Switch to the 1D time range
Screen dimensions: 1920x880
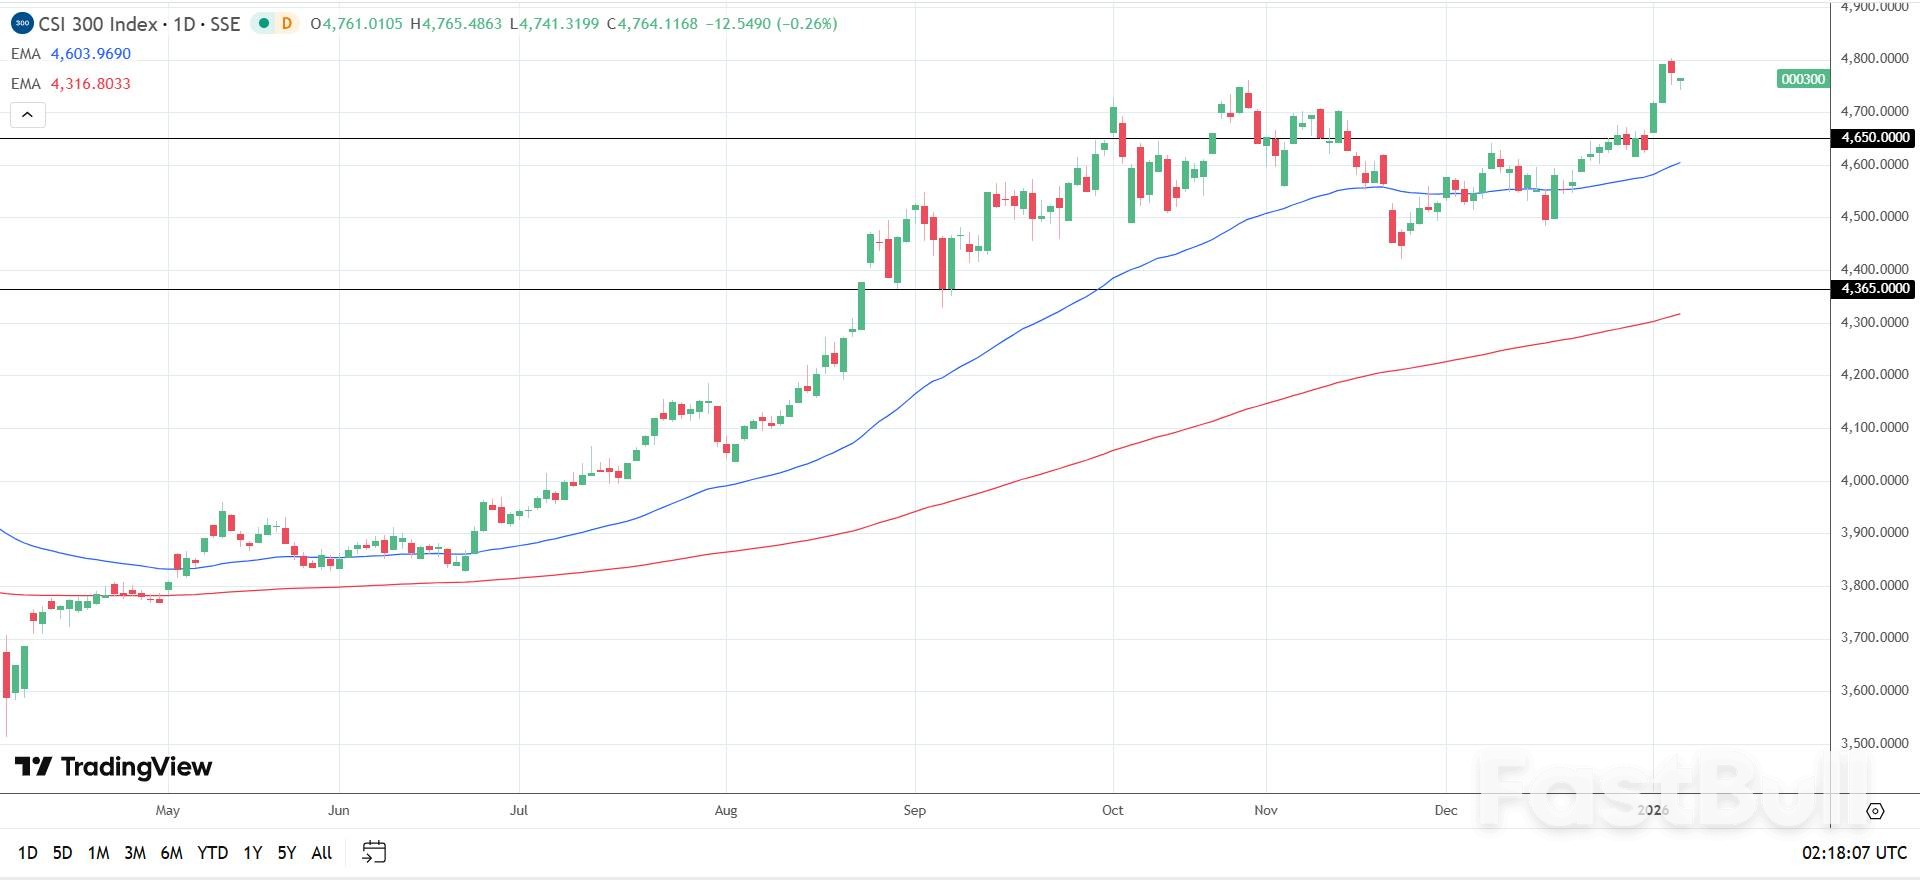point(28,853)
